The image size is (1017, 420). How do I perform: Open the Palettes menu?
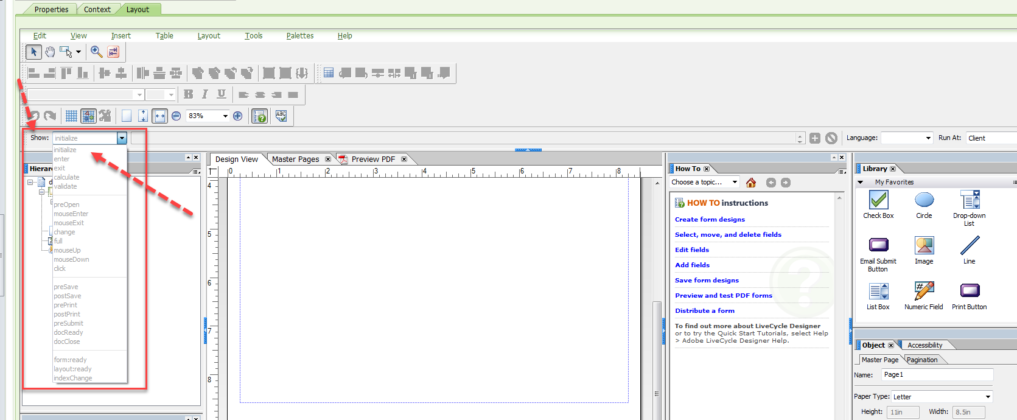pos(300,36)
